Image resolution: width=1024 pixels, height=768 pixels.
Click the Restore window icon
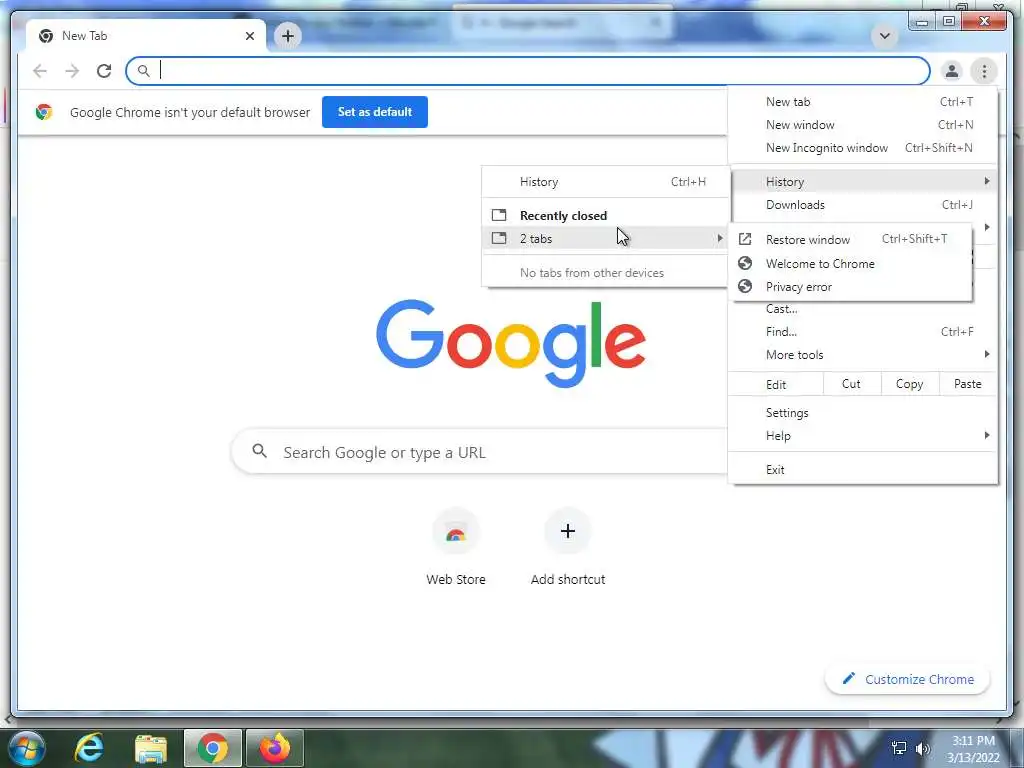coord(745,239)
